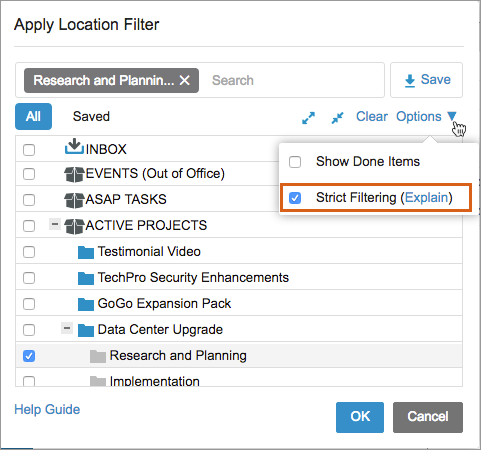Uncheck the Strict Filtering checkbox
481x450 pixels.
click(x=295, y=198)
